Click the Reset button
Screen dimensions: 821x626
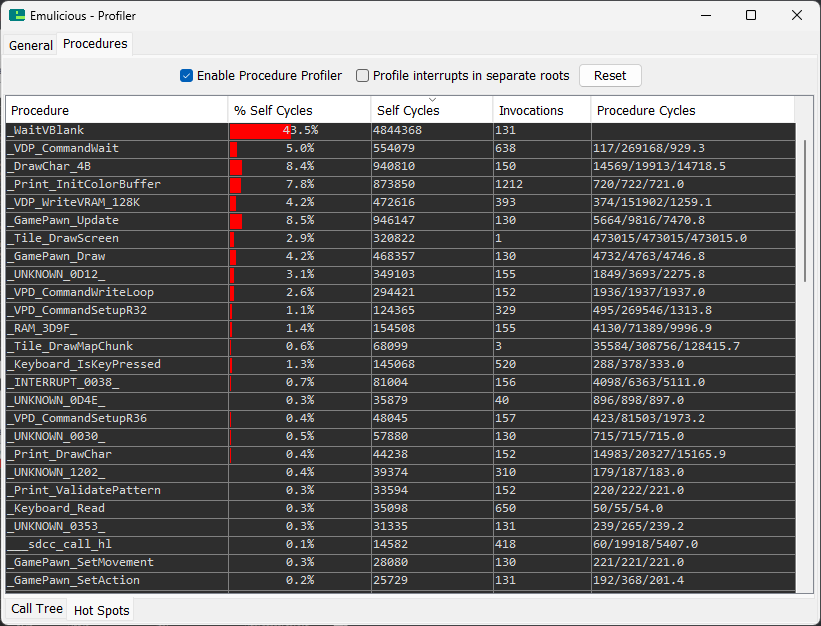click(610, 76)
